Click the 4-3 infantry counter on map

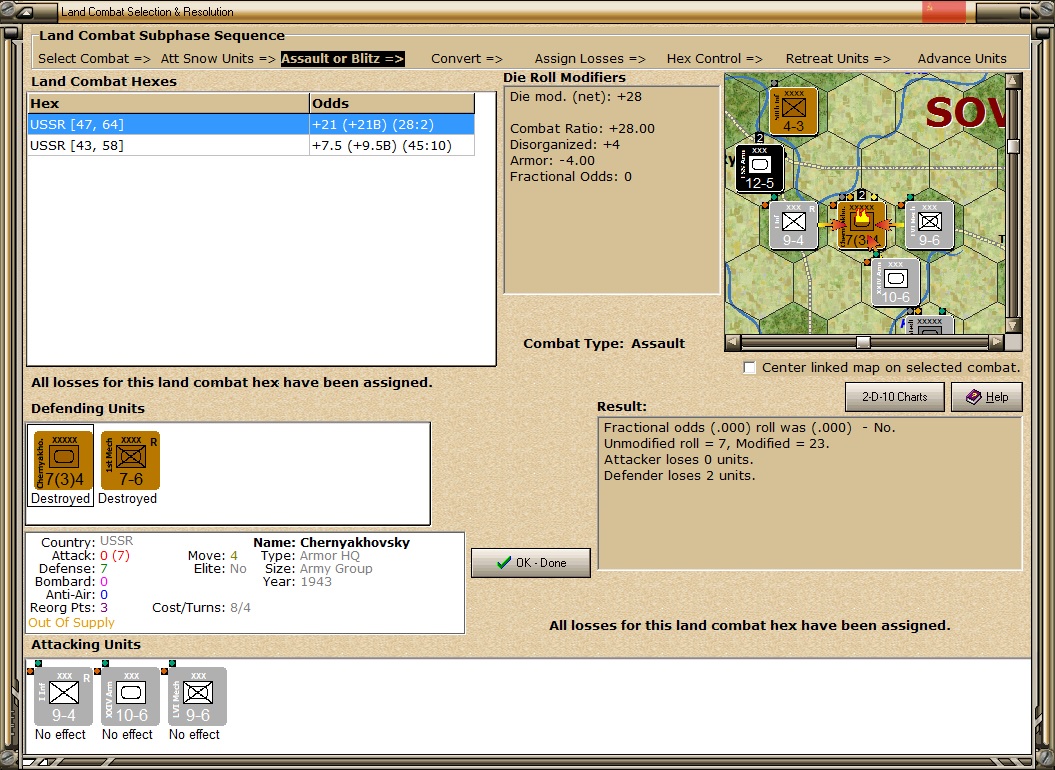pyautogui.click(x=793, y=111)
